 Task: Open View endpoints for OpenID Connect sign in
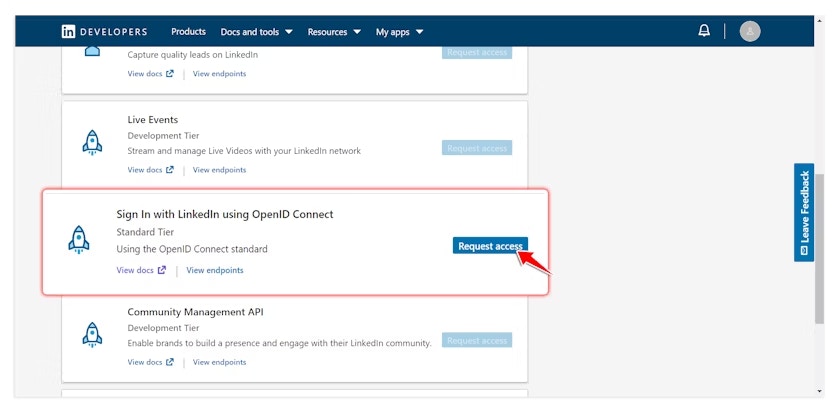point(215,270)
